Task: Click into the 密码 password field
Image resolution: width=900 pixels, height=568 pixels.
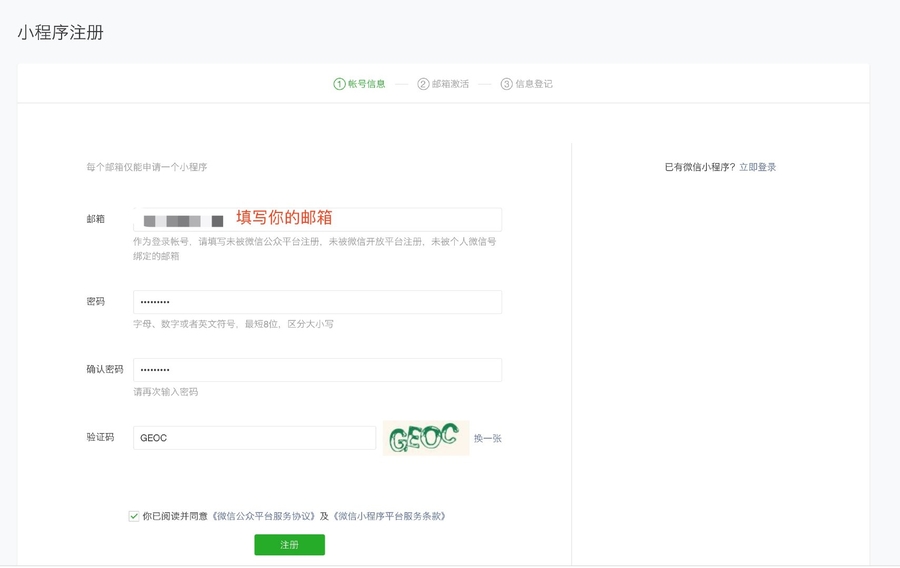Action: [x=317, y=302]
